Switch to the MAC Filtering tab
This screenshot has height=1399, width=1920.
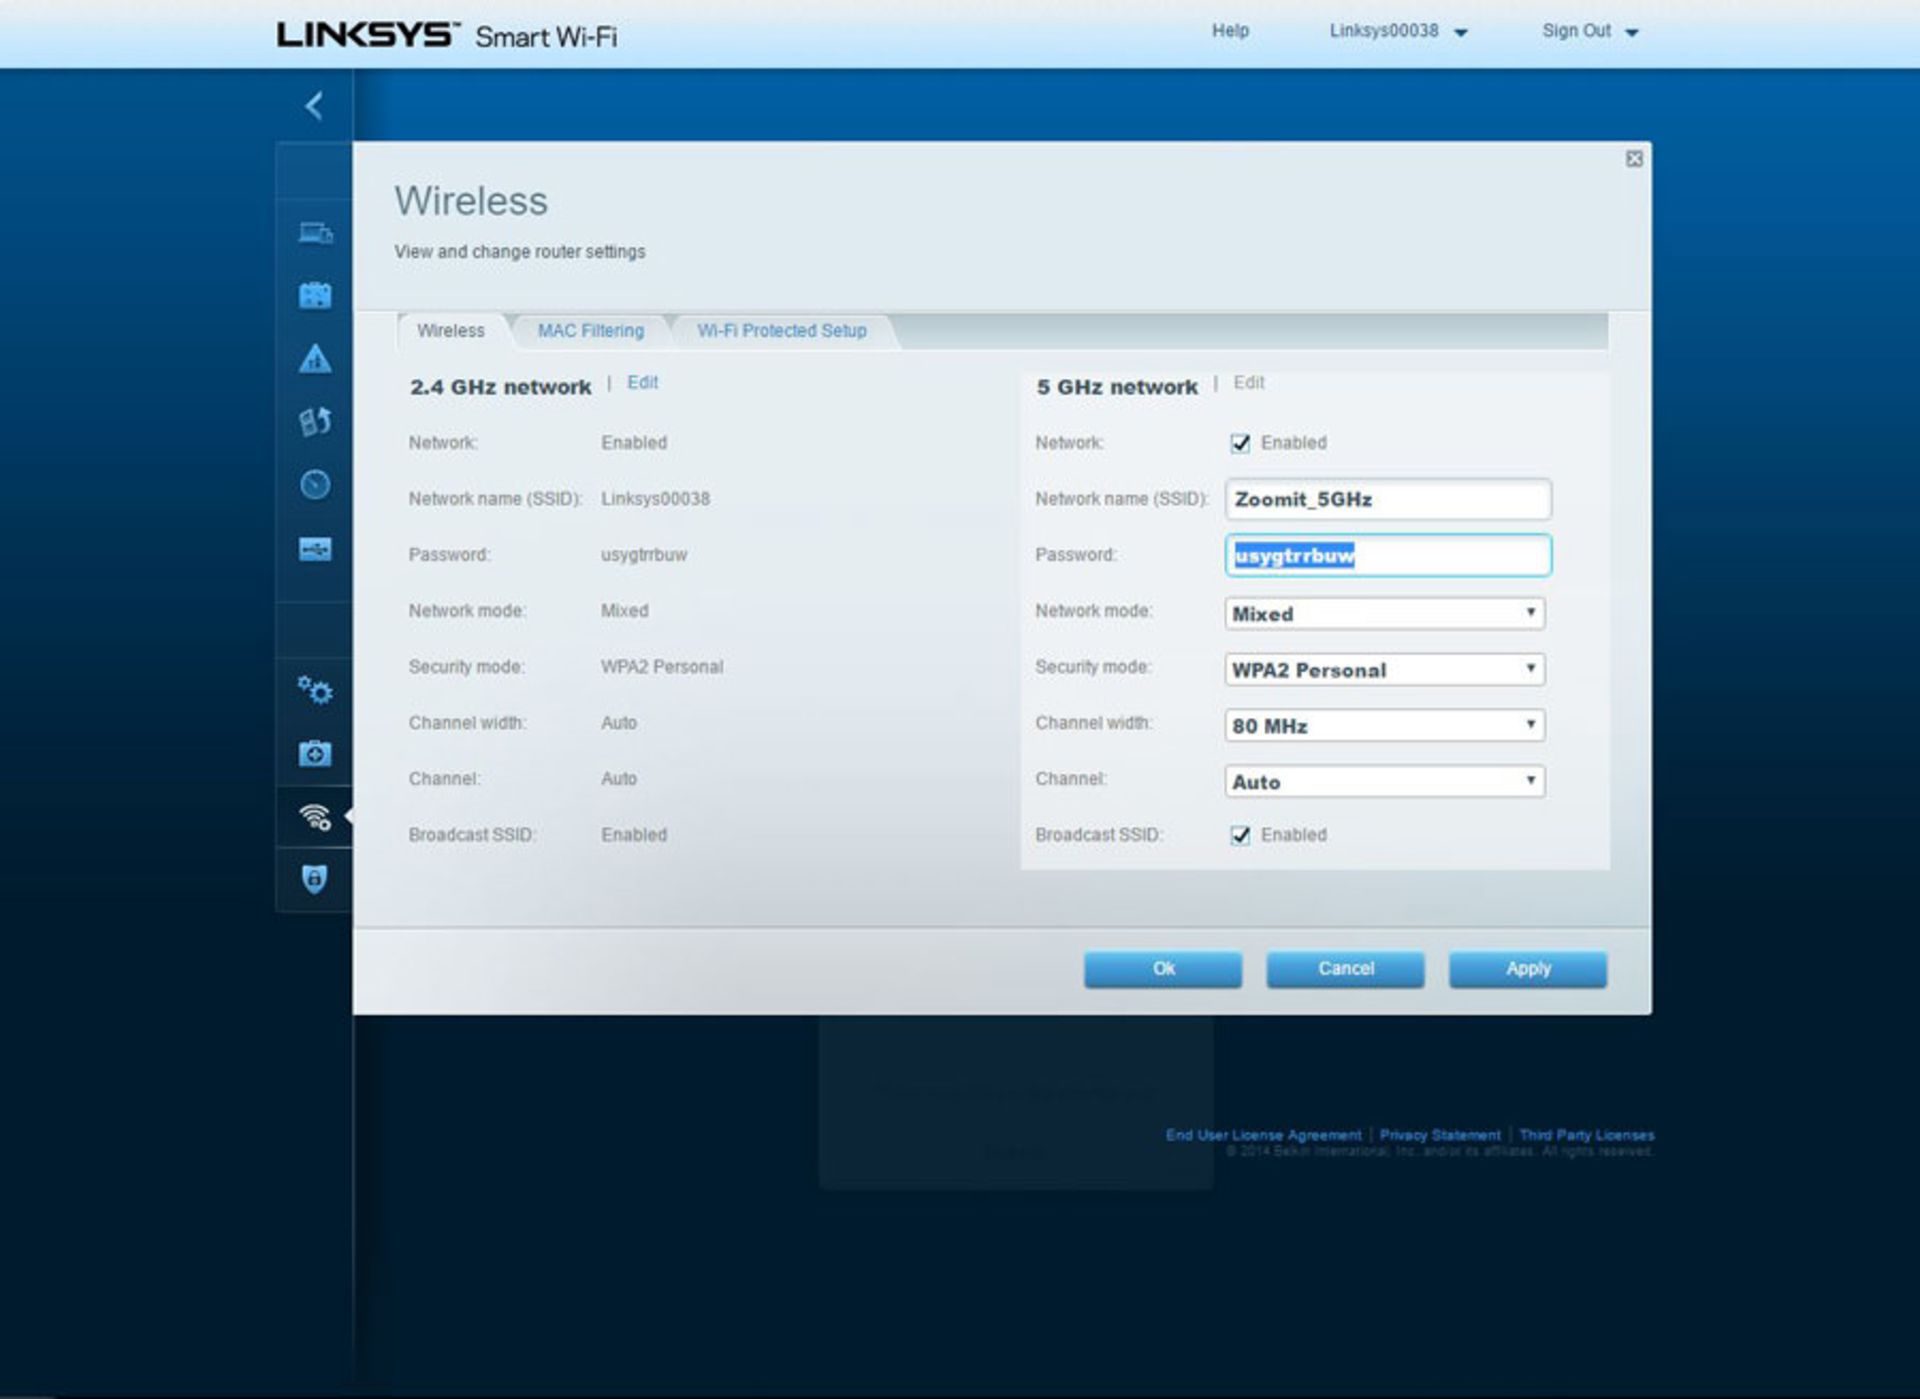[590, 331]
